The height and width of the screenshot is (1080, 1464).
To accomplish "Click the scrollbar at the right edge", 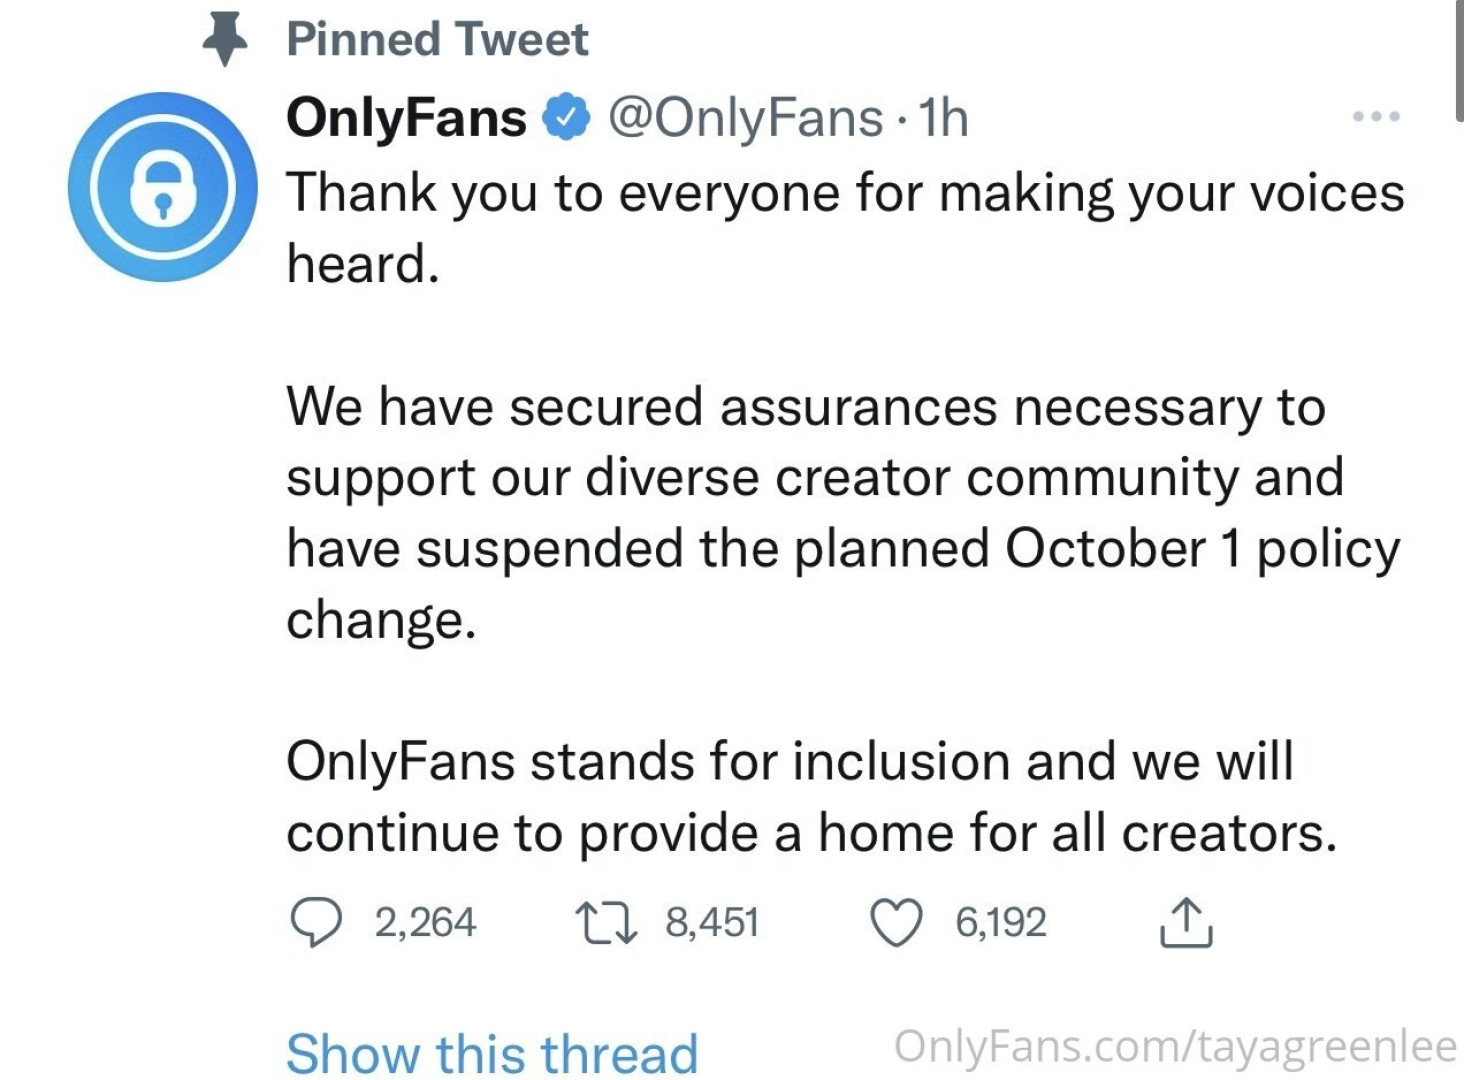I will click(1459, 60).
